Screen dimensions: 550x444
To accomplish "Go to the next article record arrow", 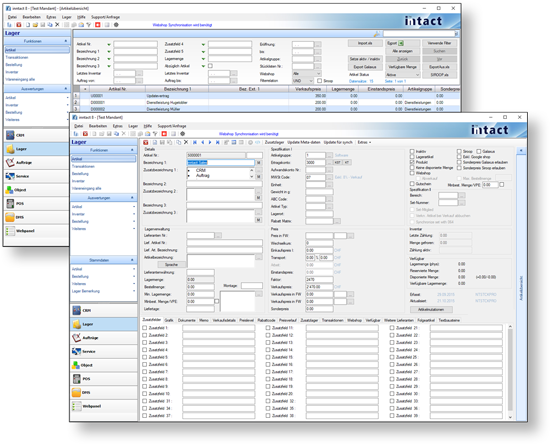I will 210,142.
